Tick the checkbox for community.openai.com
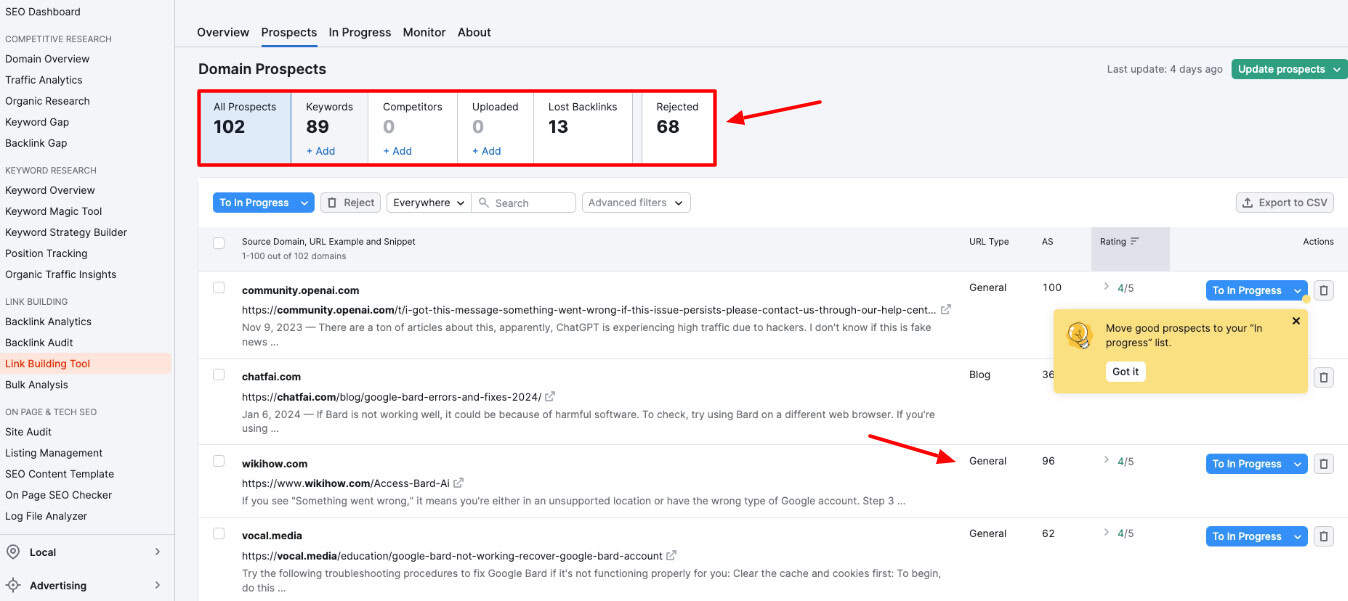Screen dimensions: 1348x601 [219, 288]
